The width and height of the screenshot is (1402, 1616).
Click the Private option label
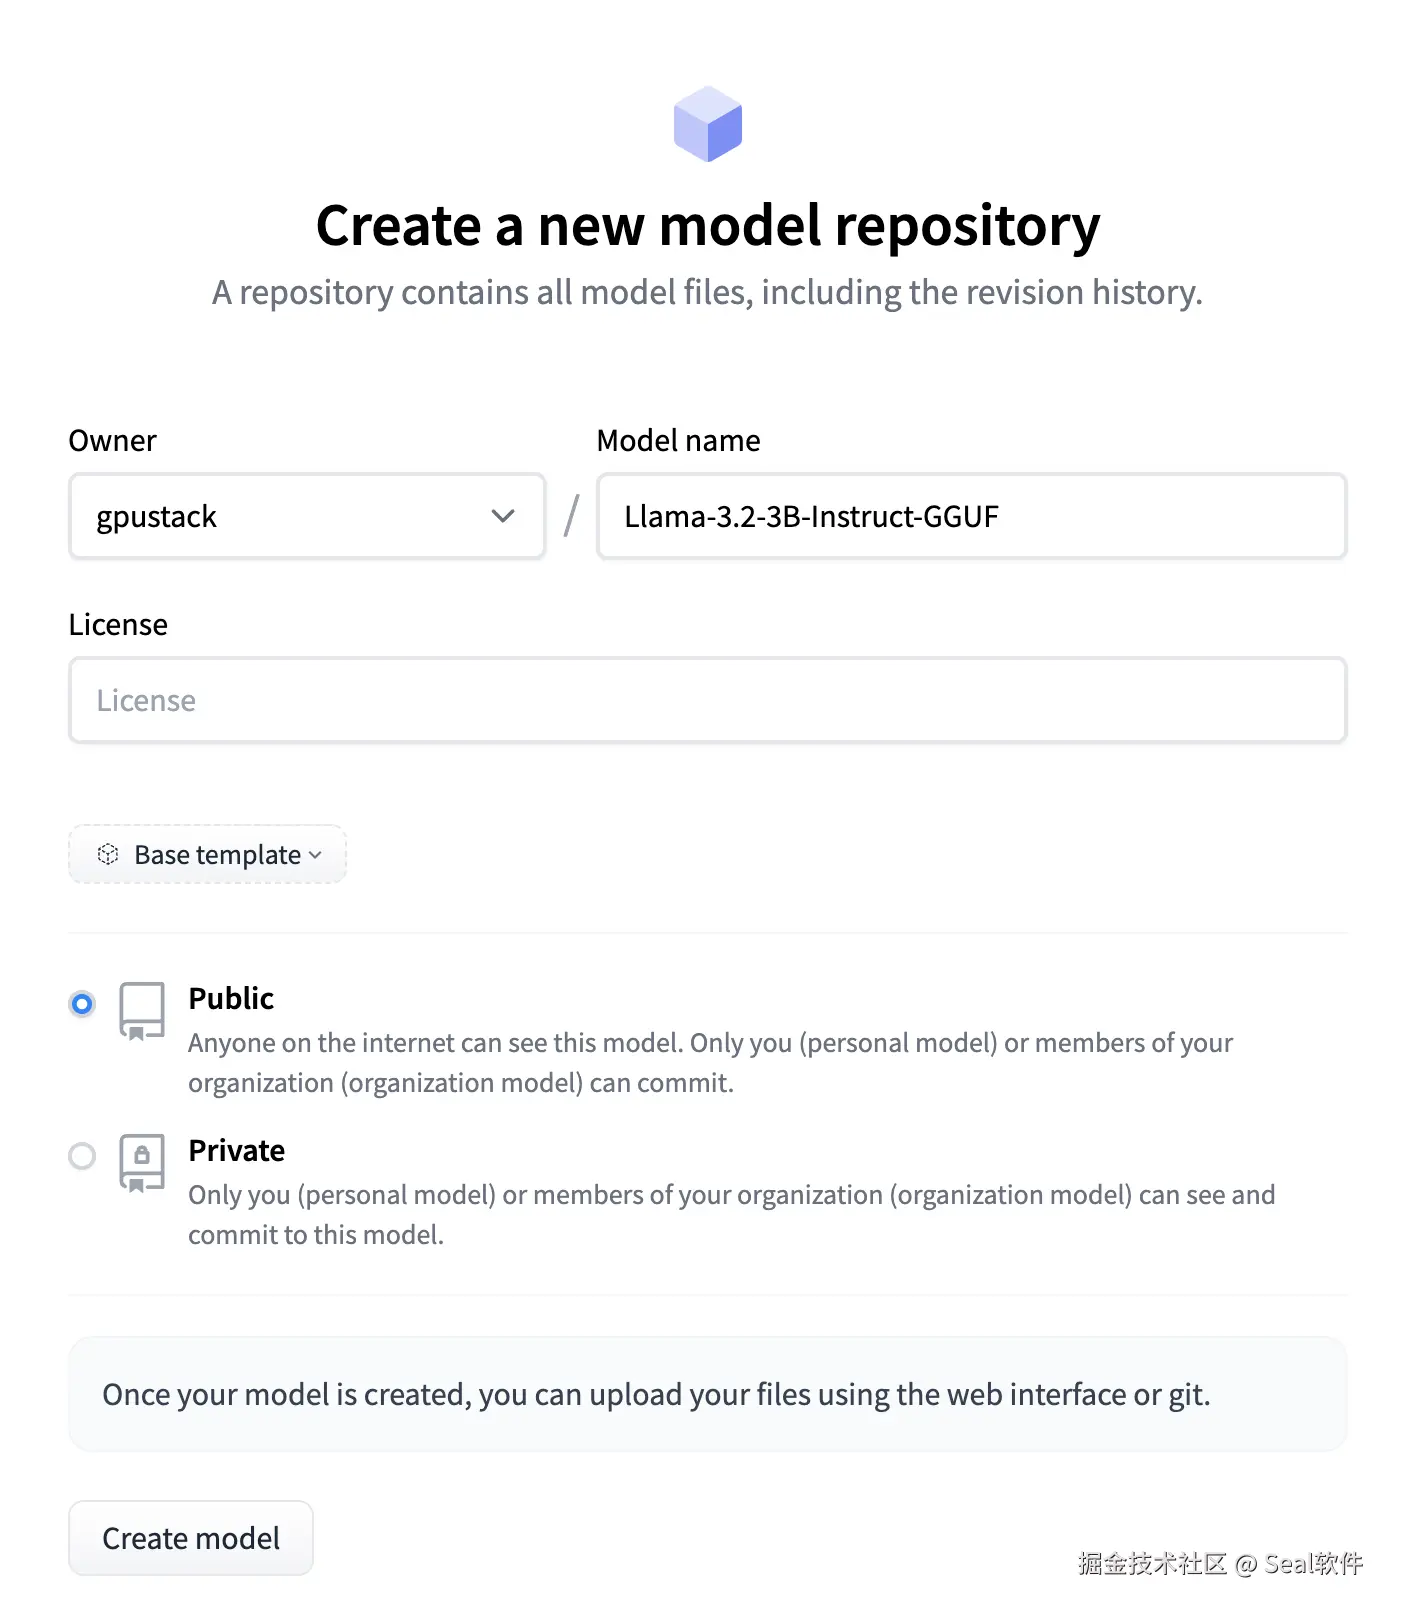coord(237,1150)
